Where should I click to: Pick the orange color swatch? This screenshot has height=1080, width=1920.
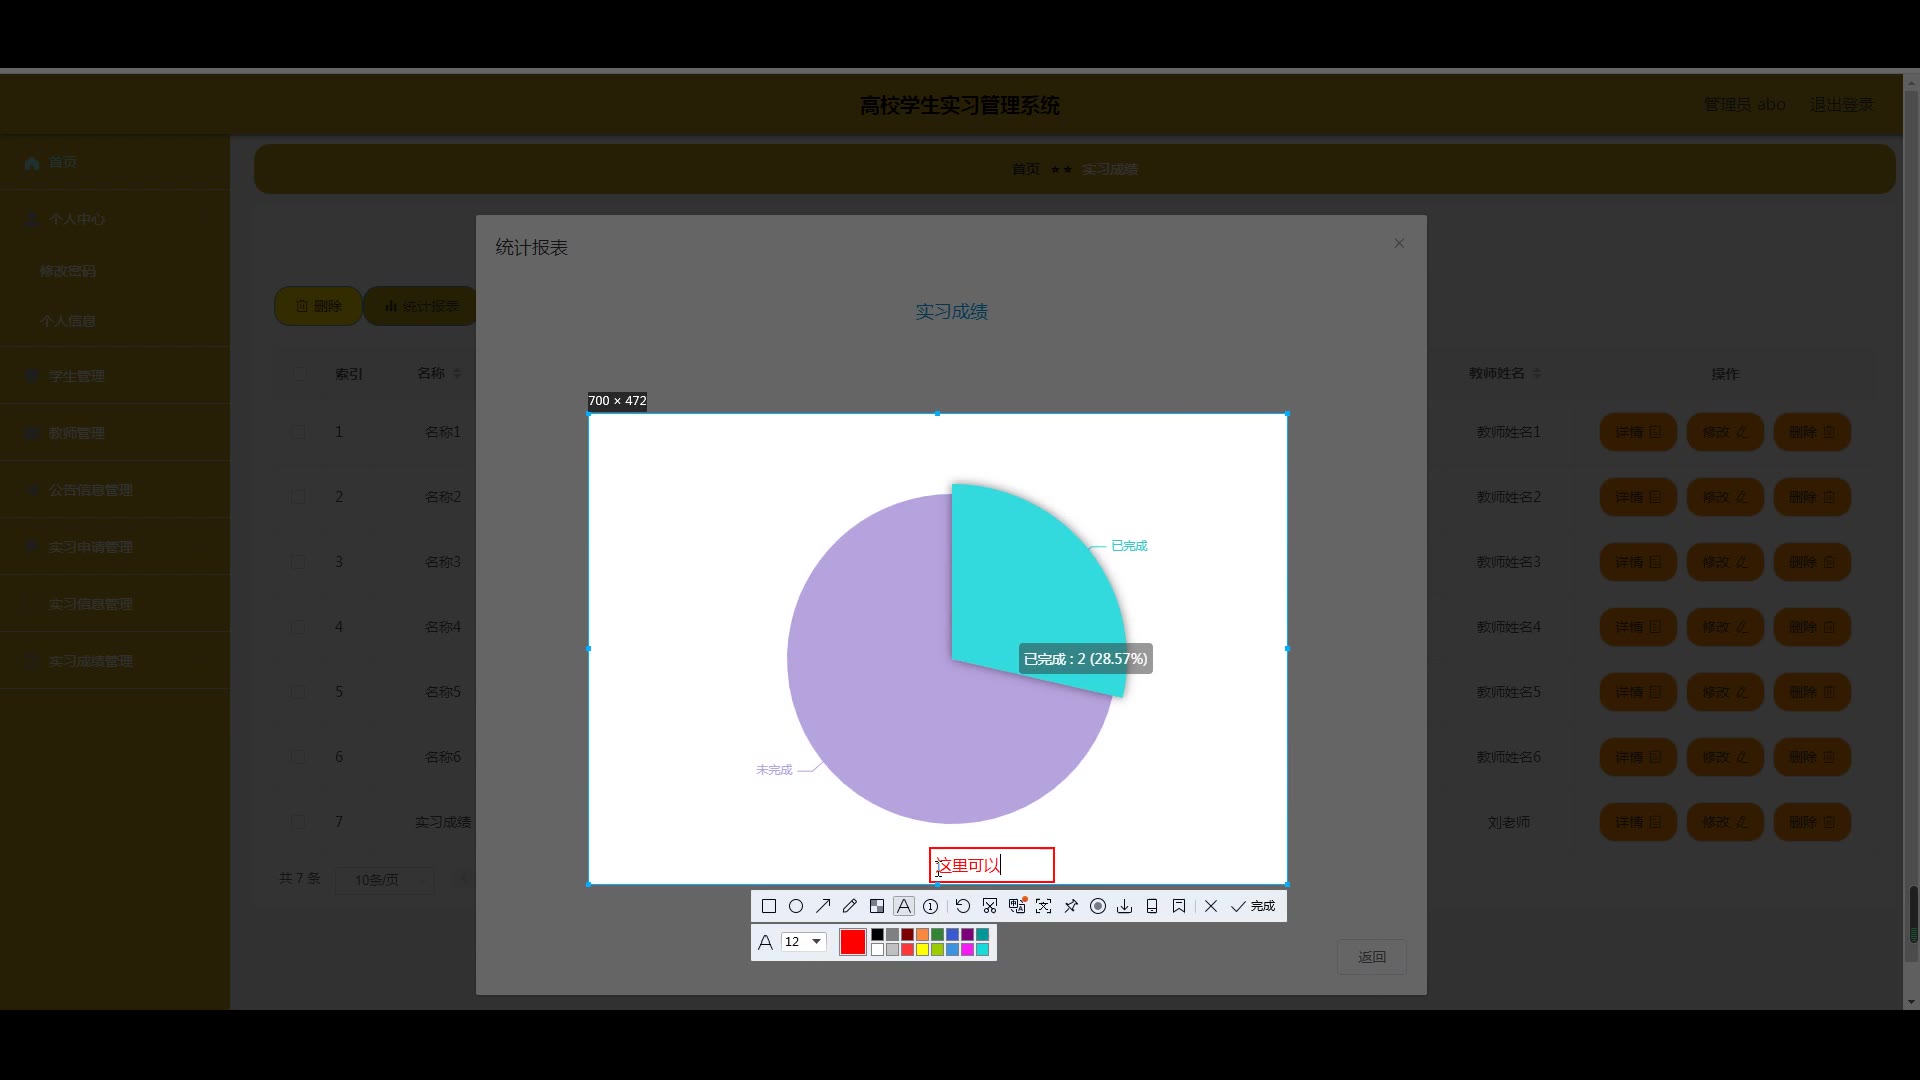pos(922,935)
